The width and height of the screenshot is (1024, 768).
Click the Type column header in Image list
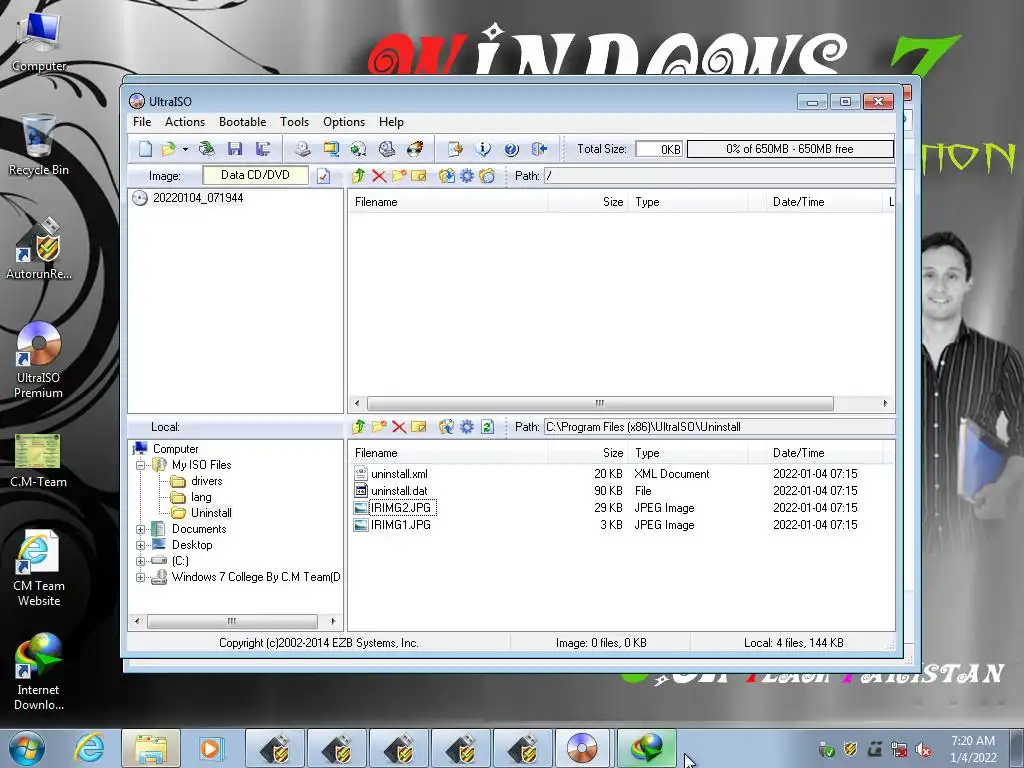click(x=688, y=202)
